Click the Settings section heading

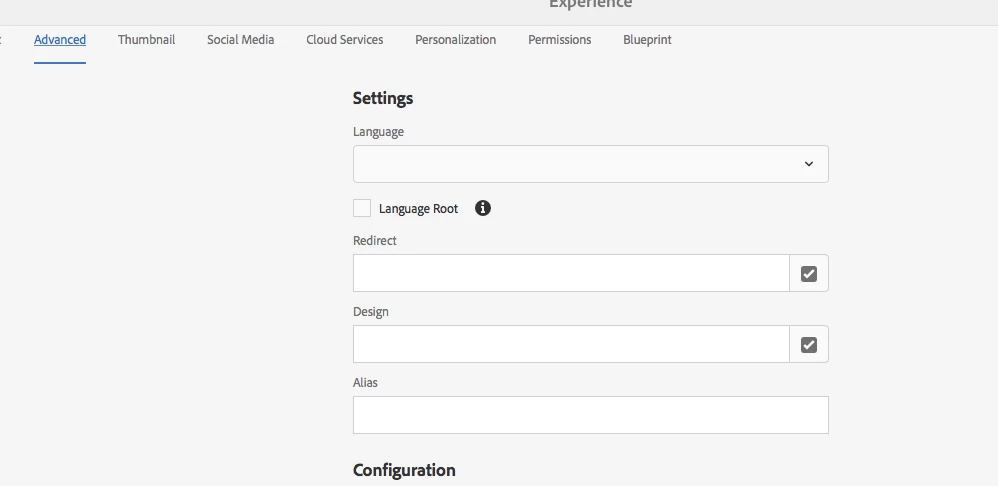tap(383, 98)
